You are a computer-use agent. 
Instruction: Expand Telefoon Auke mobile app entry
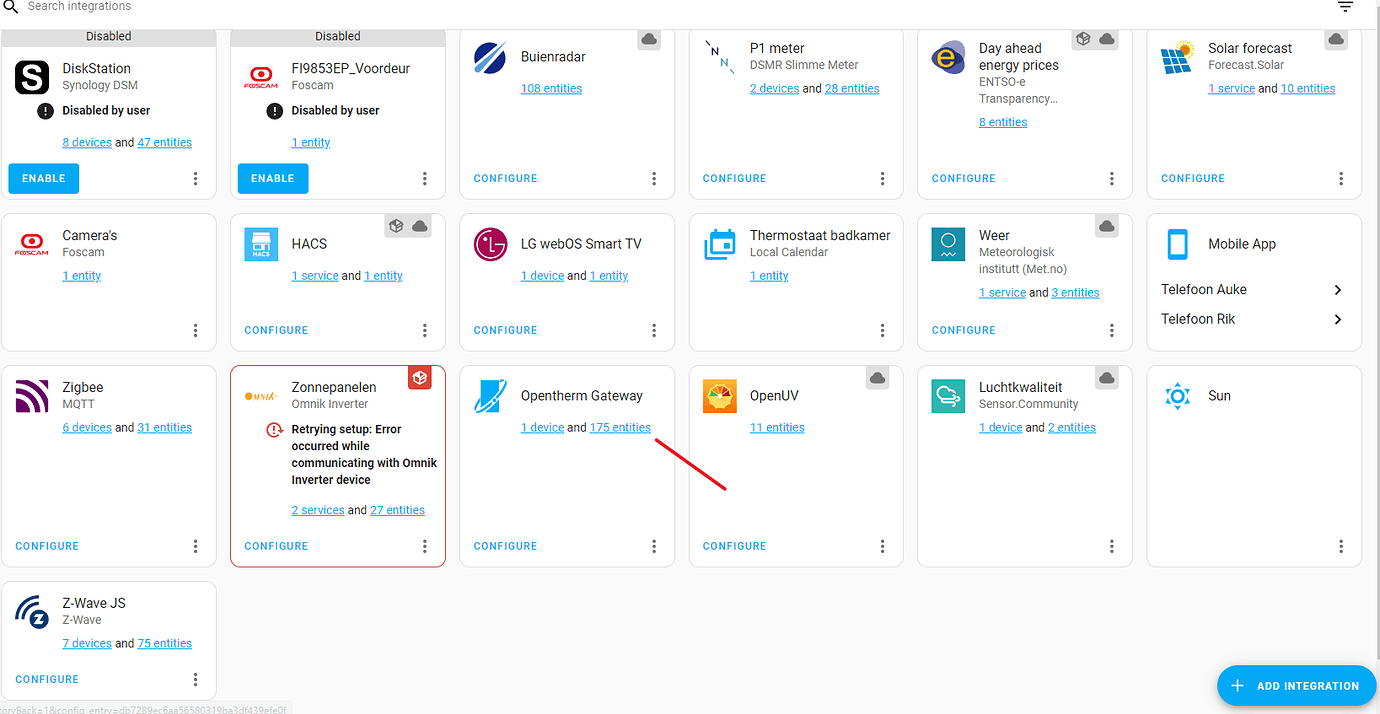click(x=1254, y=289)
